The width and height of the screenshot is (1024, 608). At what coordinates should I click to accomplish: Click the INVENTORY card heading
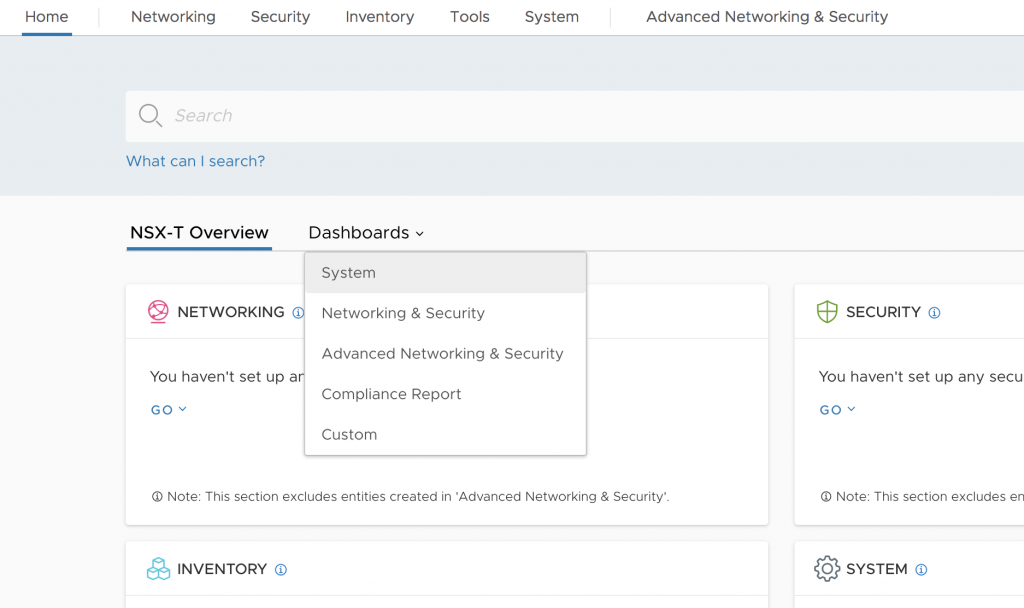click(x=222, y=569)
